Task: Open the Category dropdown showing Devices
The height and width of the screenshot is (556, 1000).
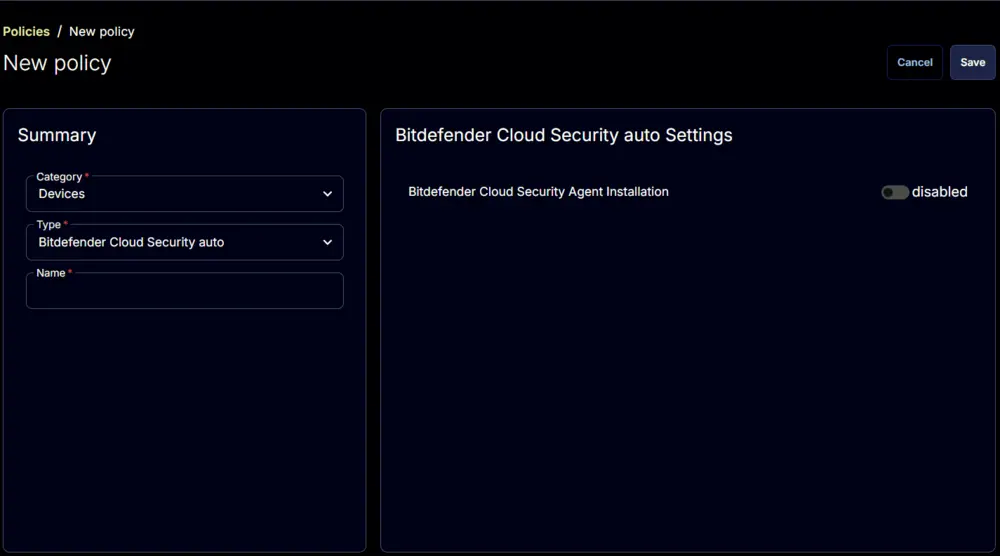Action: coord(185,193)
